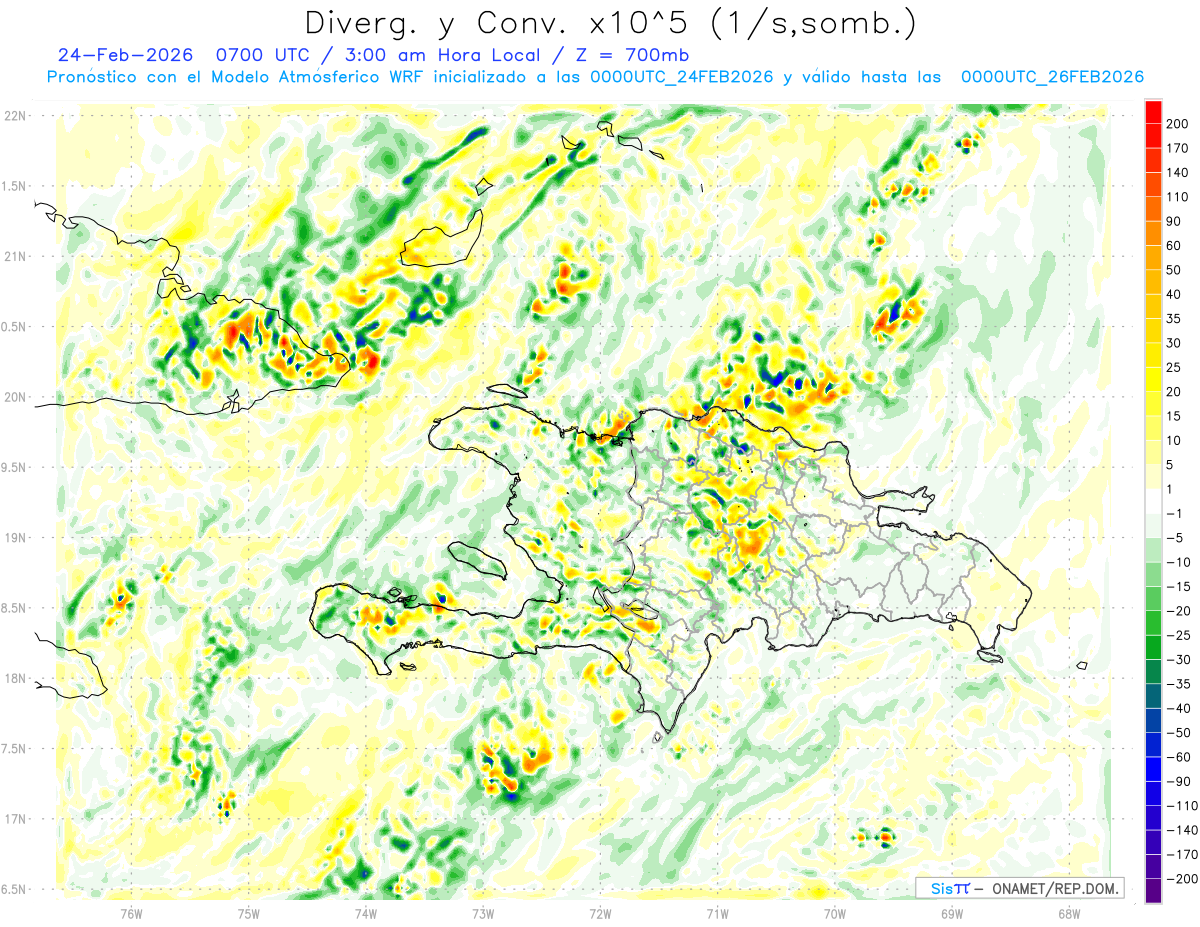Click the positive "25" color scale value
Screen dimensions: 1200x927
point(1174,367)
